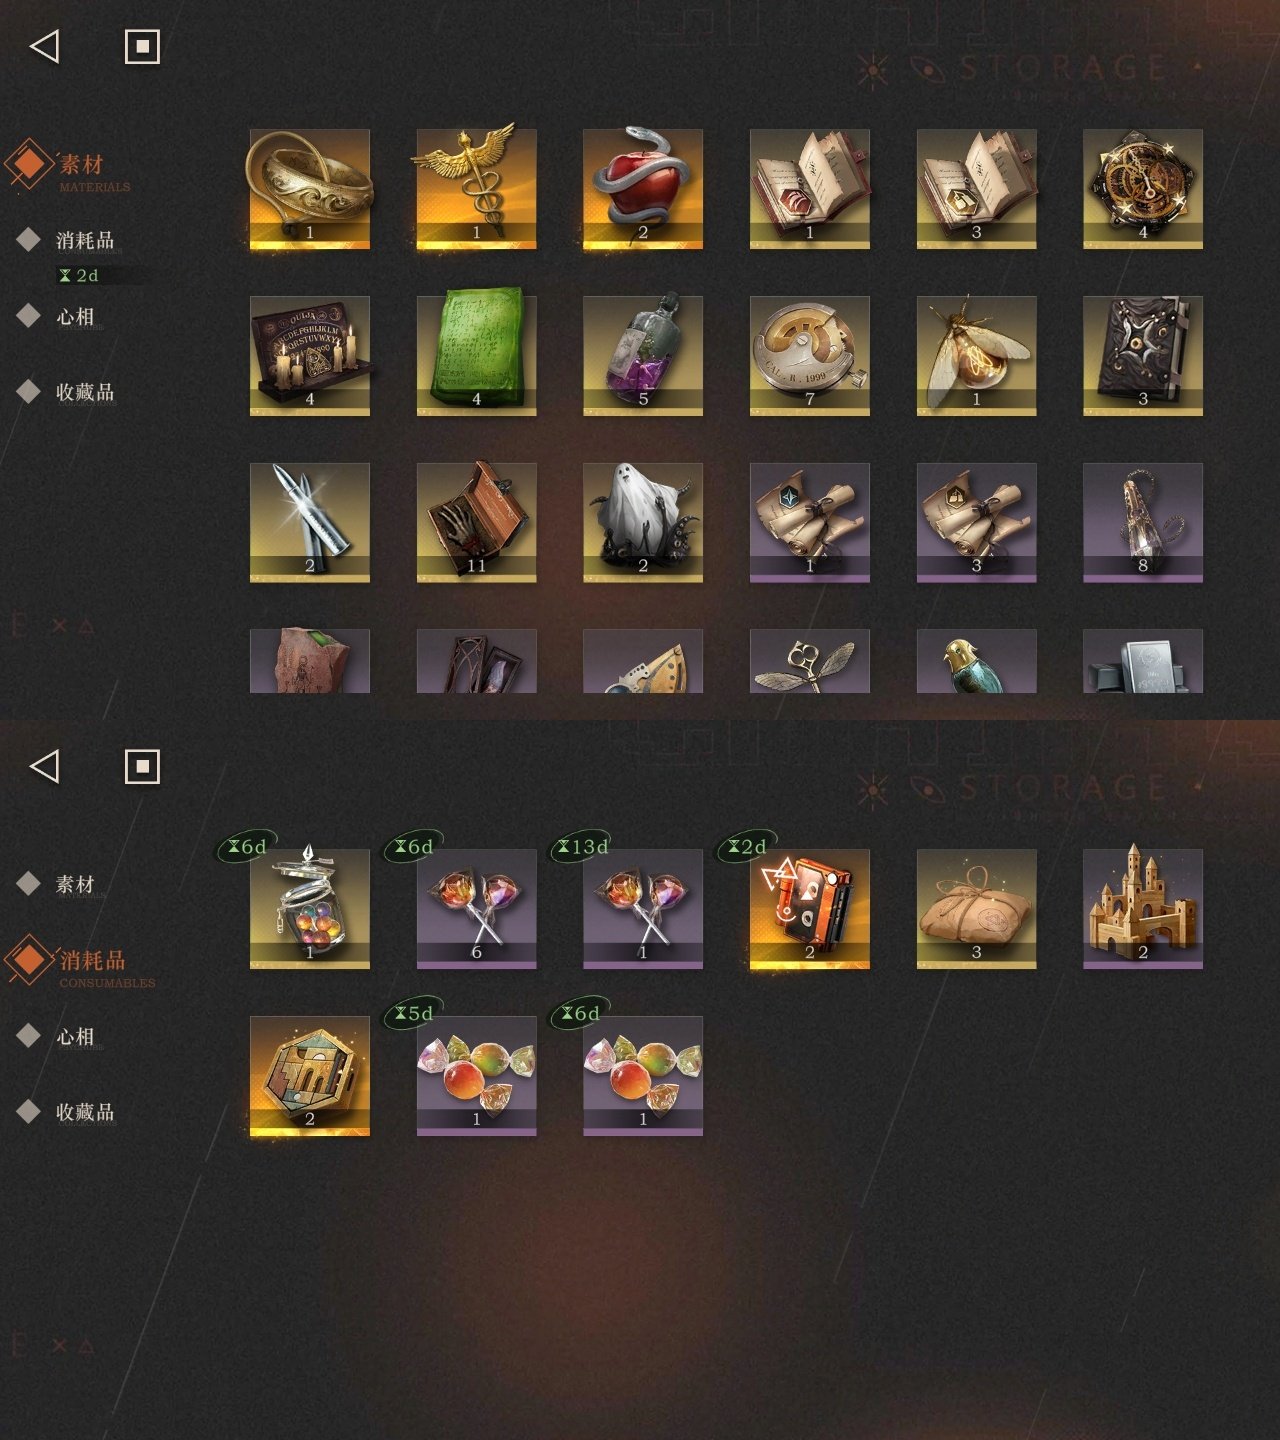This screenshot has height=1440, width=1280.
Task: Open the purple potion bottle item
Action: [643, 355]
